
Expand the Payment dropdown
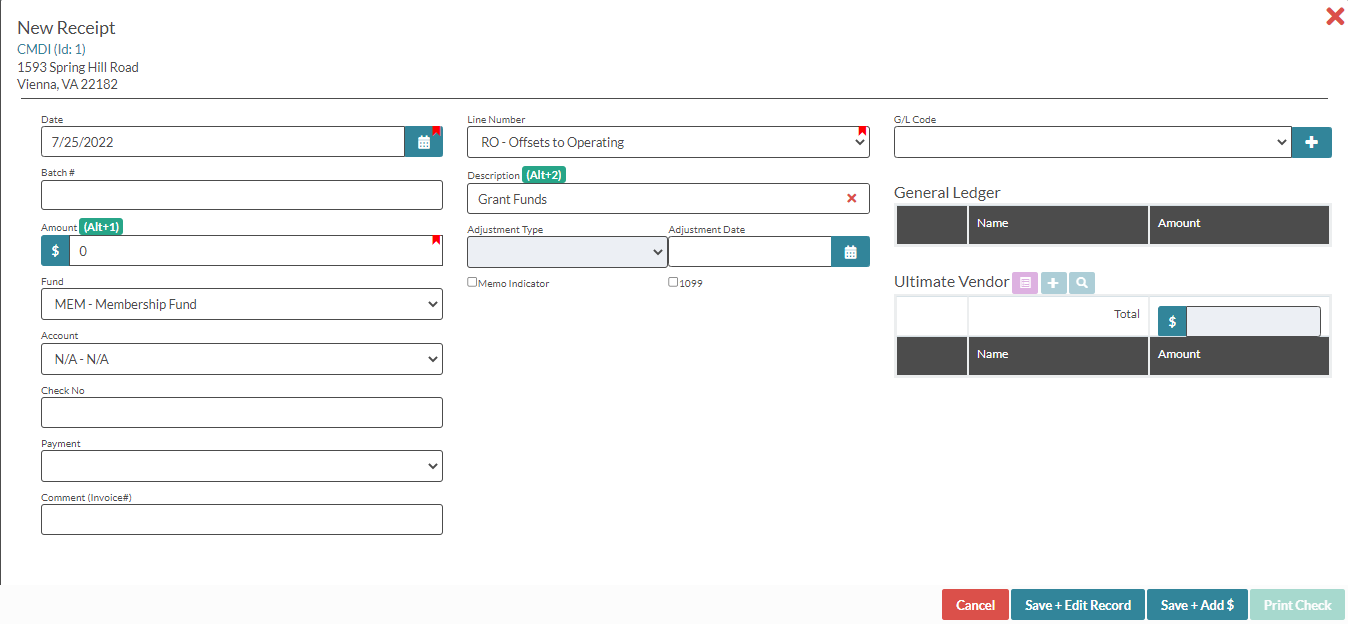click(x=241, y=466)
